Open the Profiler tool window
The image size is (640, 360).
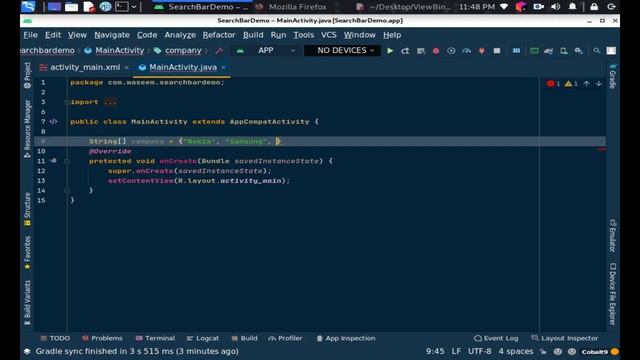[285, 338]
